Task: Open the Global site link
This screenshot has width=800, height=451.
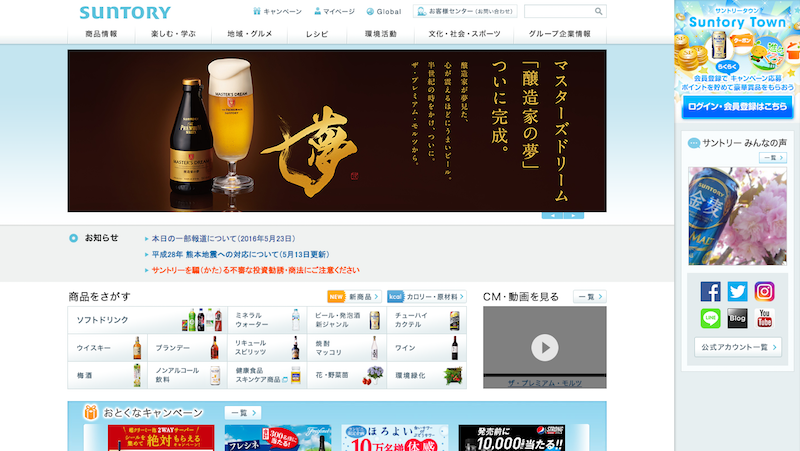Action: (x=384, y=11)
